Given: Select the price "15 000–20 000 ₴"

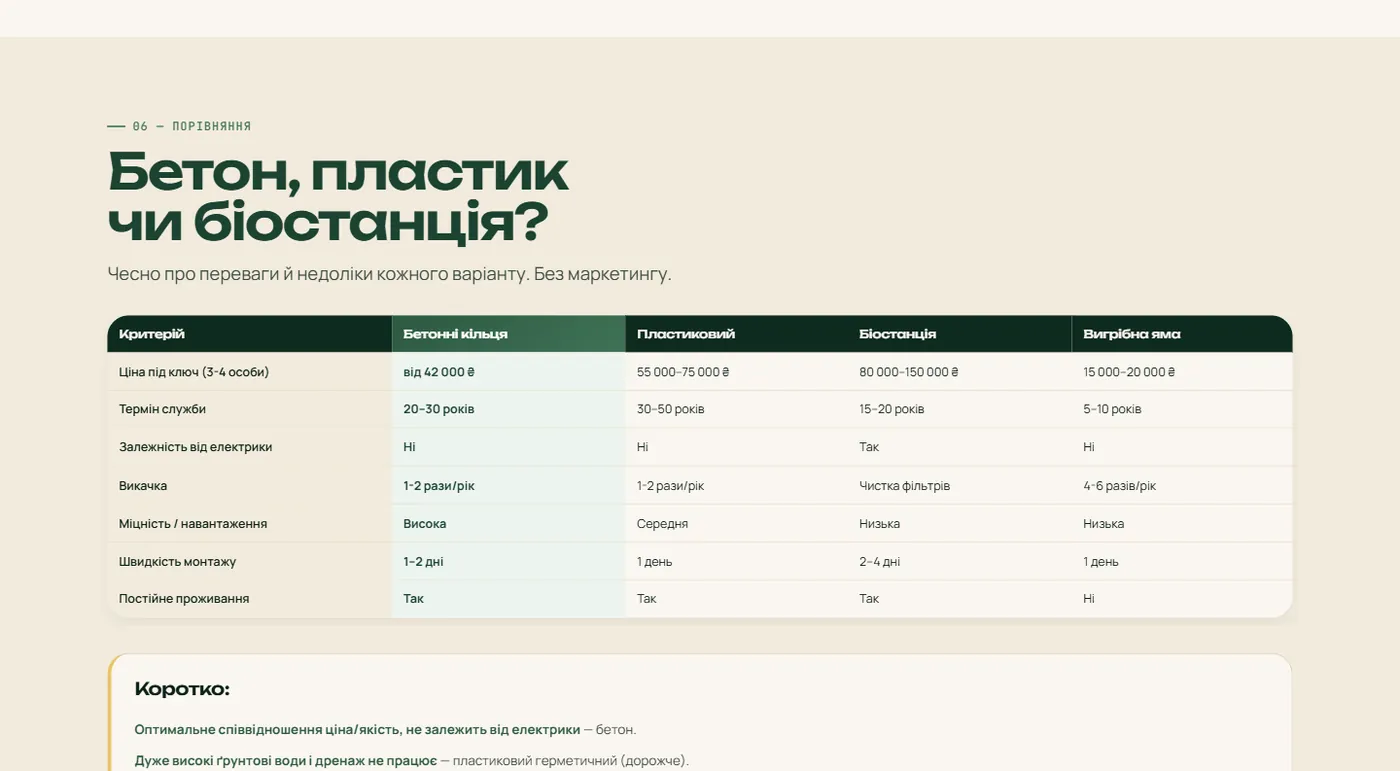Looking at the screenshot, I should tap(1129, 372).
